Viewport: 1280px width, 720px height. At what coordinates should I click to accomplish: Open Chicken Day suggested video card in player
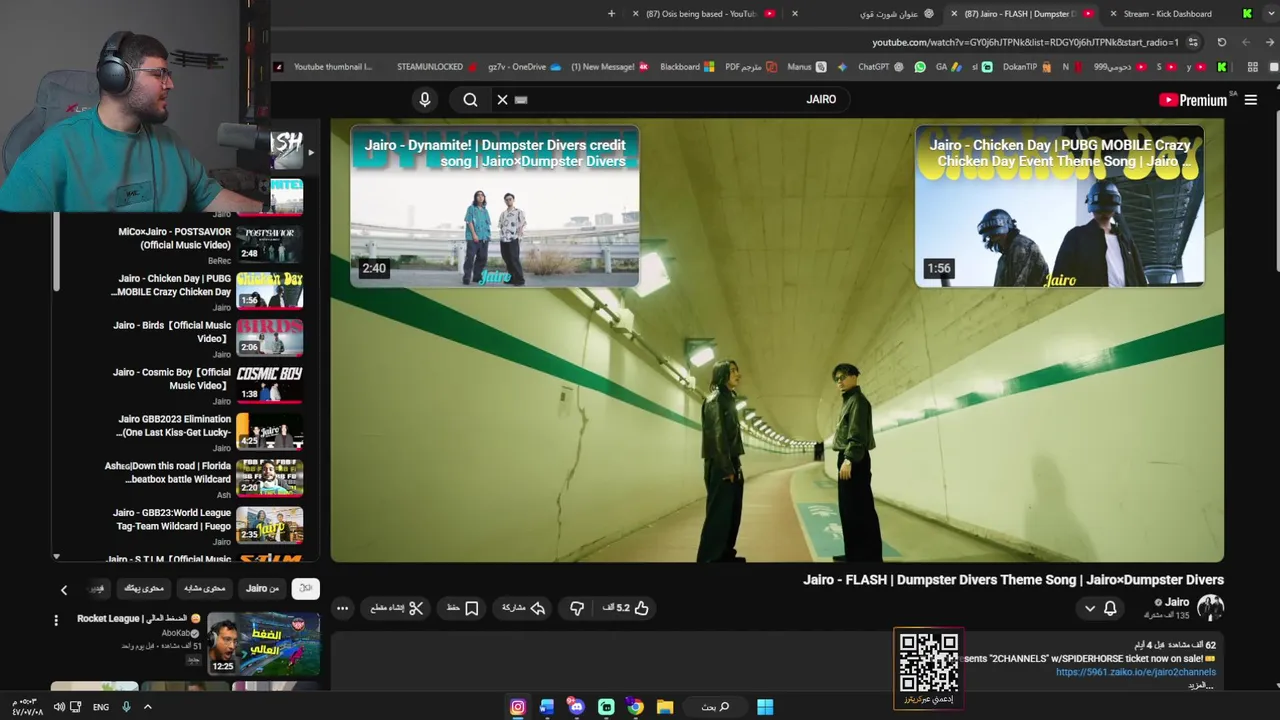[1059, 206]
